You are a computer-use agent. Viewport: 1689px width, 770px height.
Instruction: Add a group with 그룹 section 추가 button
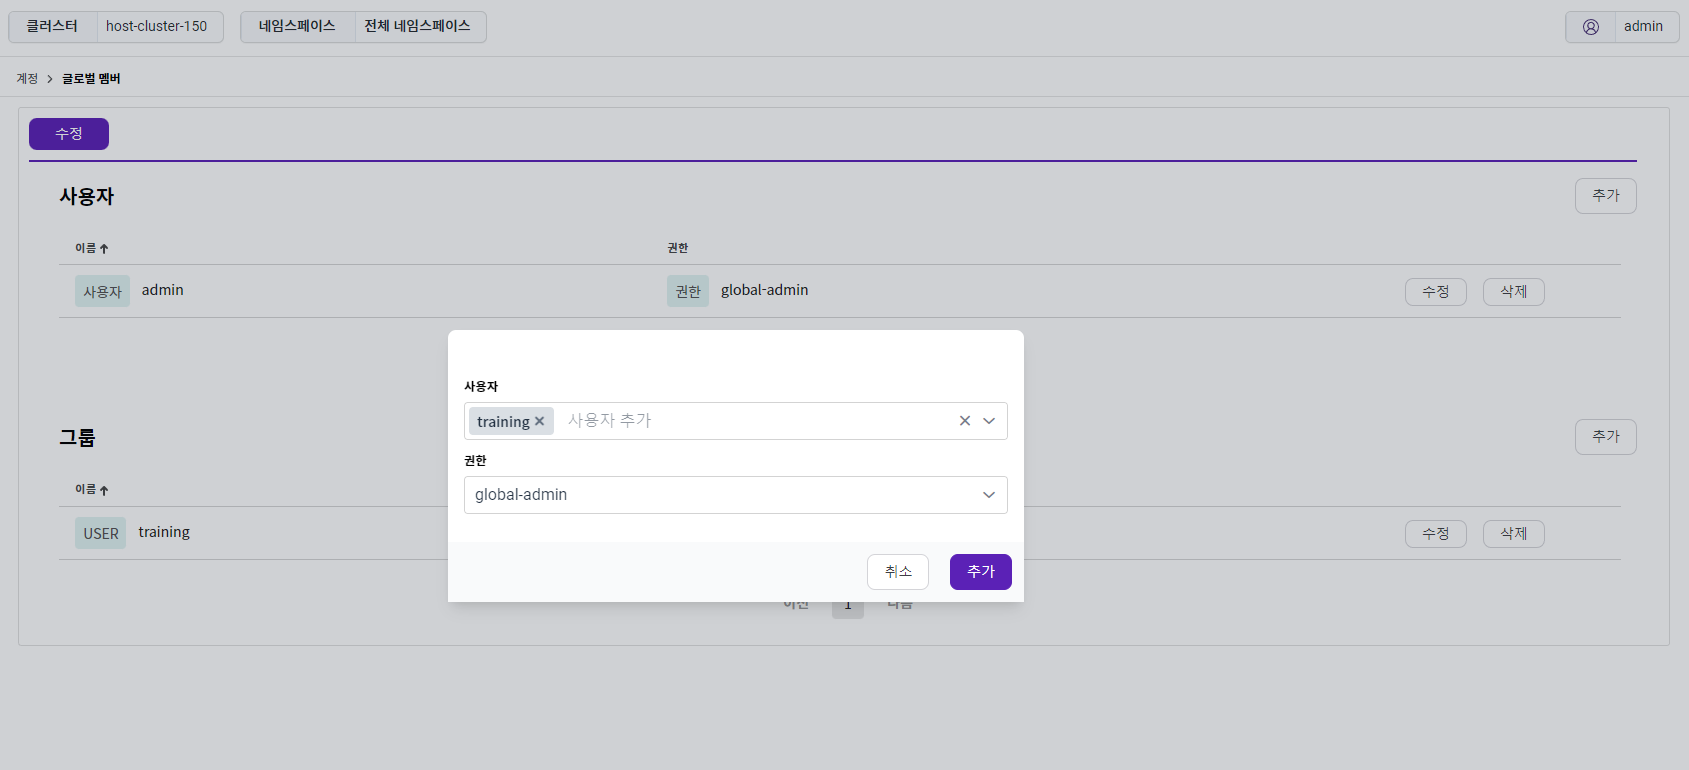pos(1605,437)
